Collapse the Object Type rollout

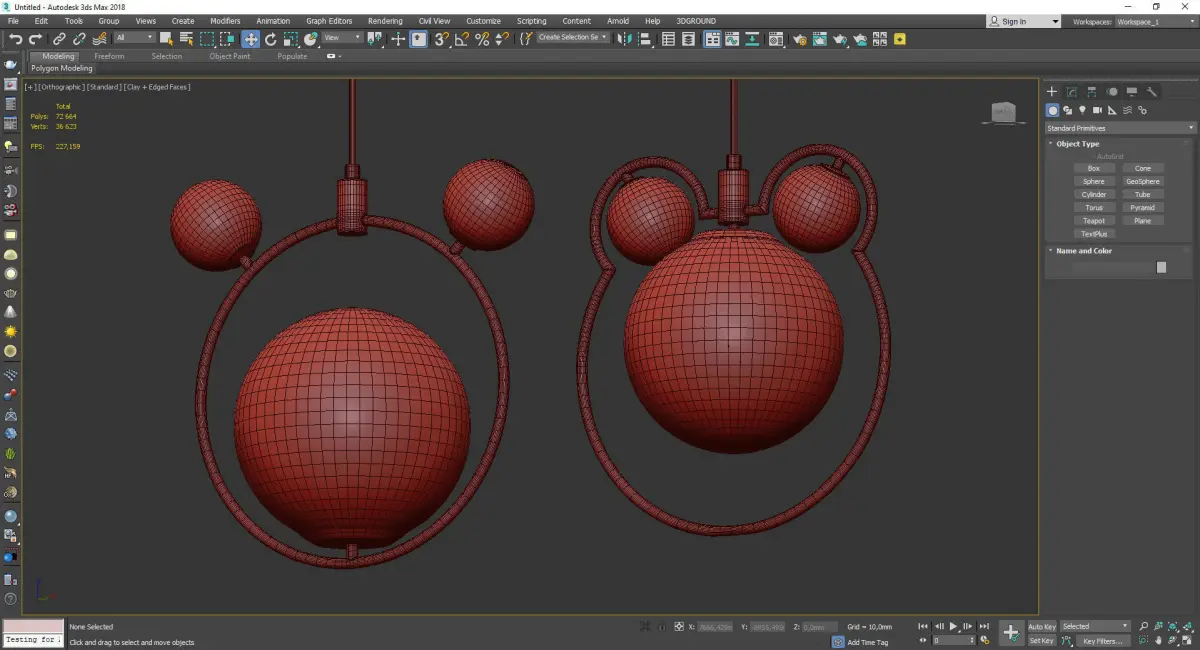coord(1077,144)
